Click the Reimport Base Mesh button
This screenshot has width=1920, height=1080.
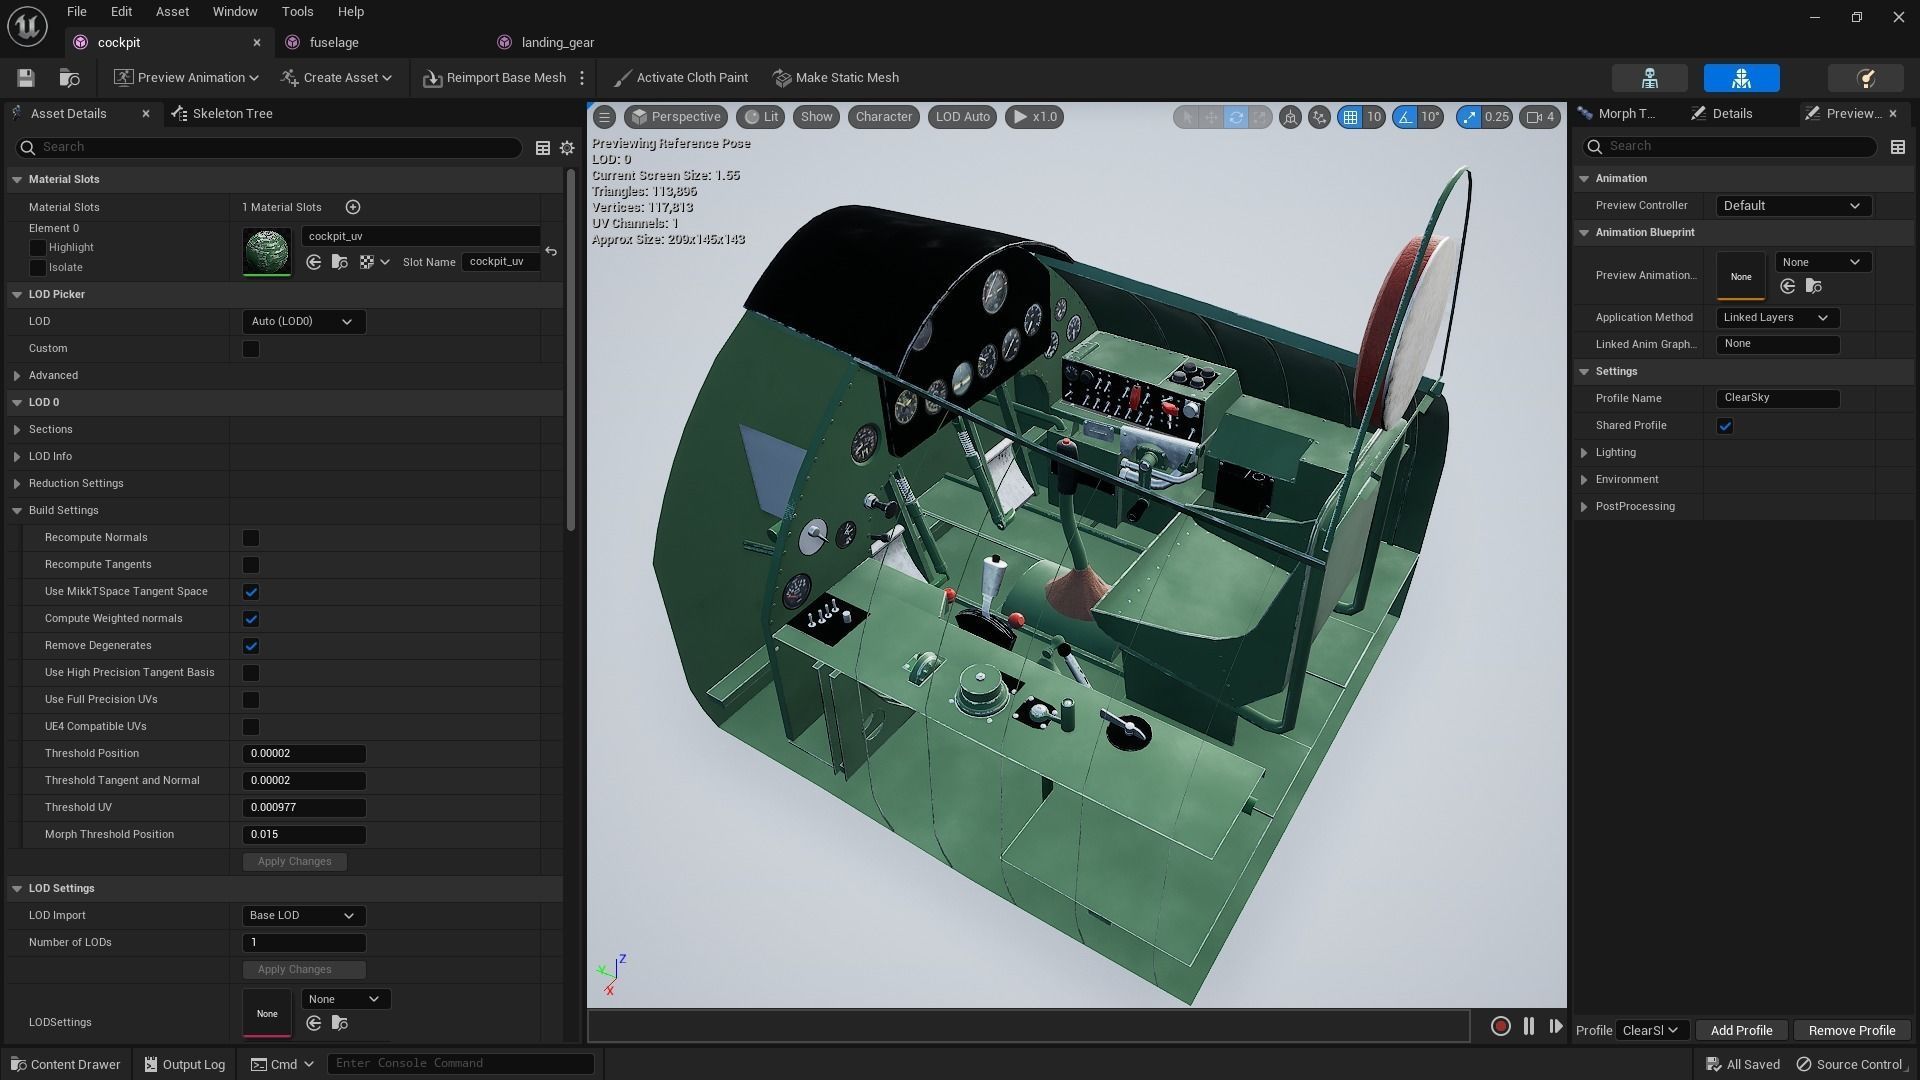tap(495, 78)
